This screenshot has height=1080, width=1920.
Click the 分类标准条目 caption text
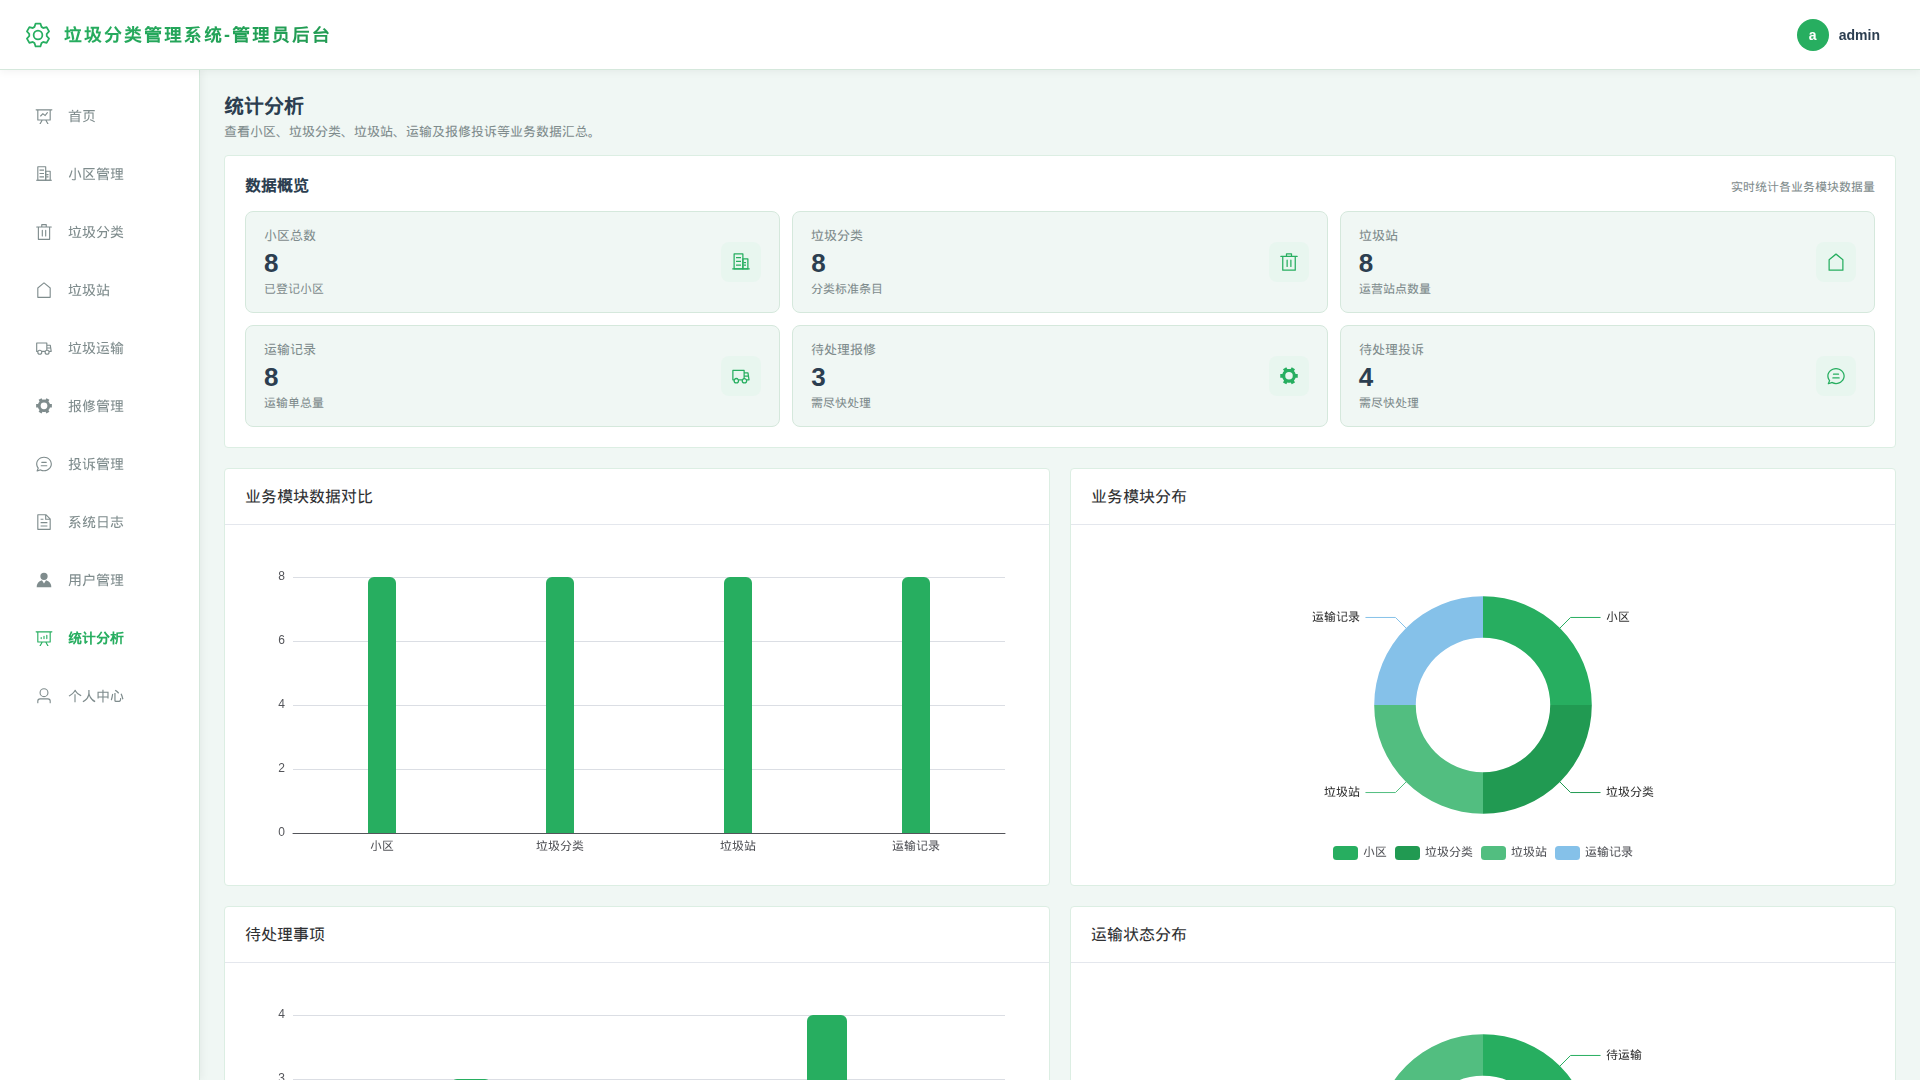(x=847, y=289)
